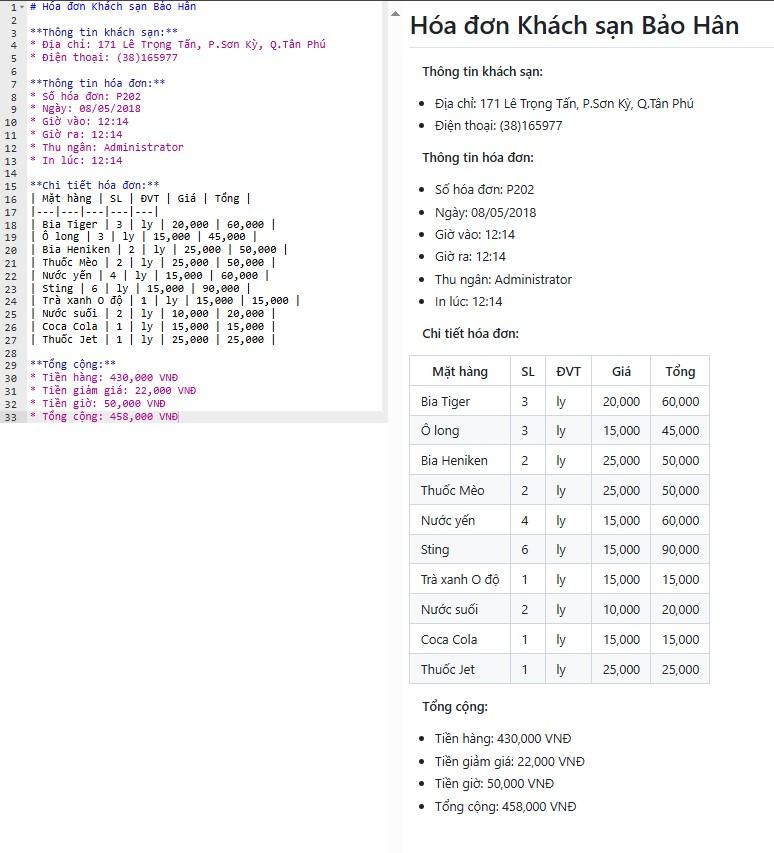Image resolution: width=774 pixels, height=853 pixels.
Task: Click preview bold text 'Thông tin khách sạn:'
Action: pyautogui.click(x=482, y=72)
